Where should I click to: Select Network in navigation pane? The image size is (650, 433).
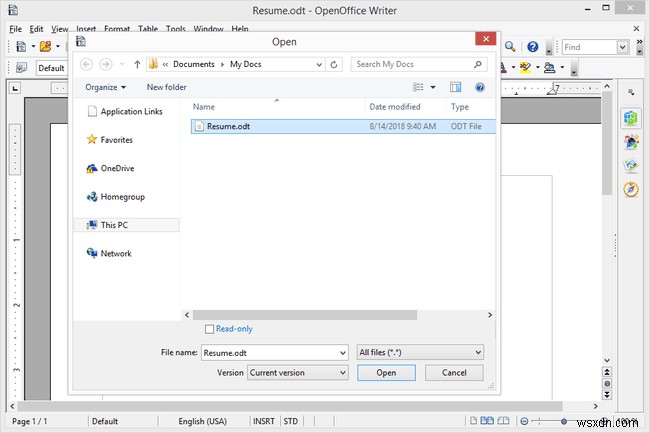[x=109, y=253]
